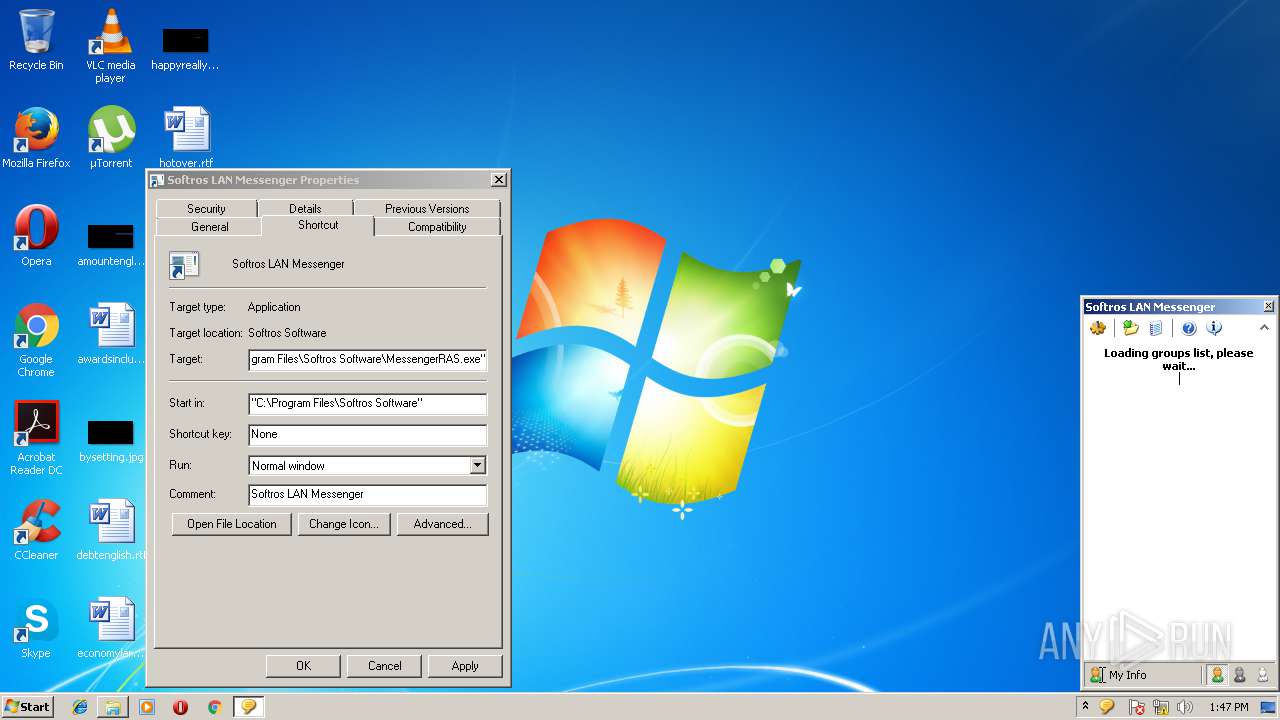Switch to the Security tab
Viewport: 1280px width, 720px height.
click(206, 208)
